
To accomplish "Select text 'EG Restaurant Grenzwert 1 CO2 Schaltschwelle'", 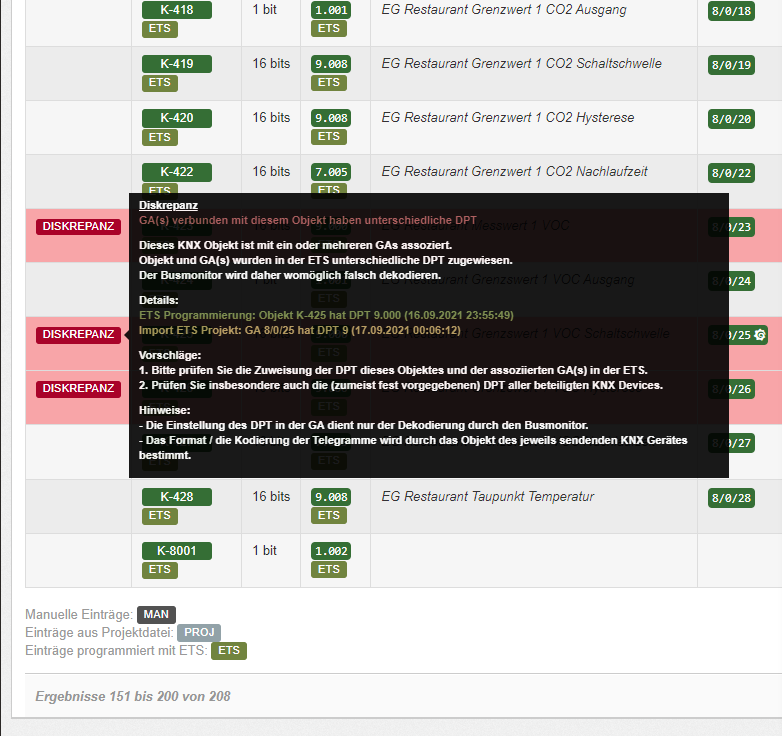I will pyautogui.click(x=522, y=64).
